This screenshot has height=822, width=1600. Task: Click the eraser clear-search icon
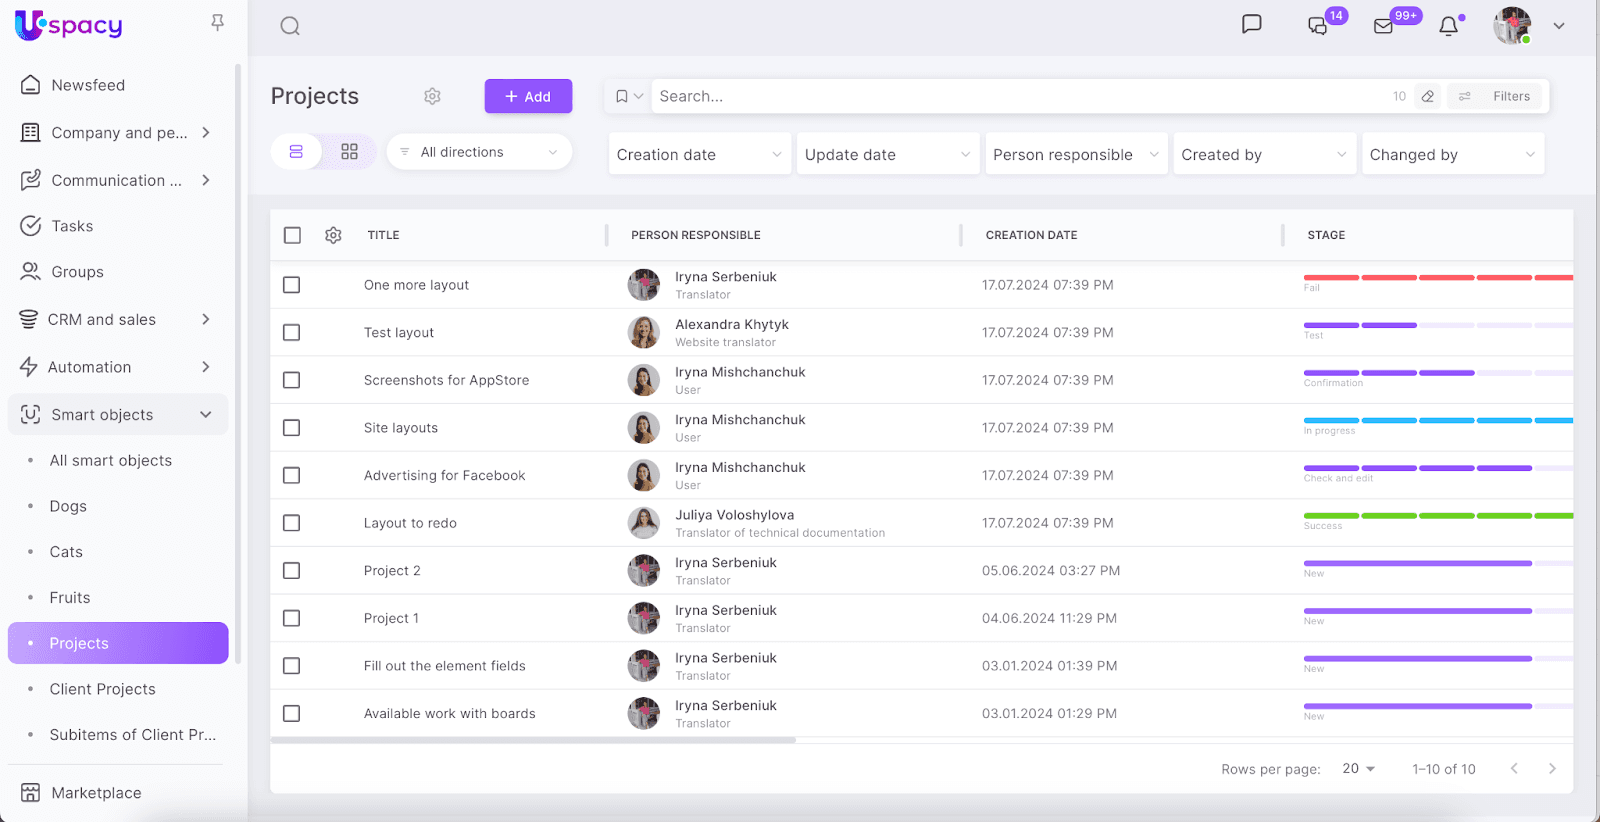[x=1428, y=96]
